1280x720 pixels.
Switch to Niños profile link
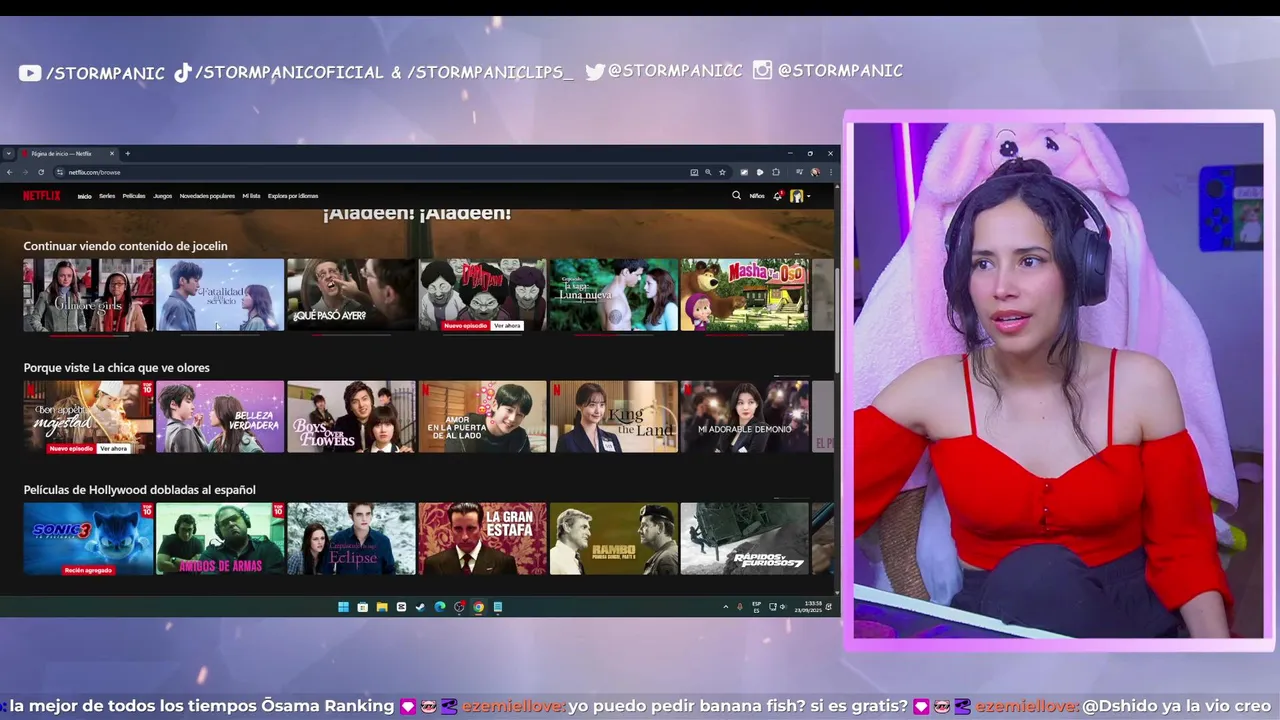coord(757,196)
